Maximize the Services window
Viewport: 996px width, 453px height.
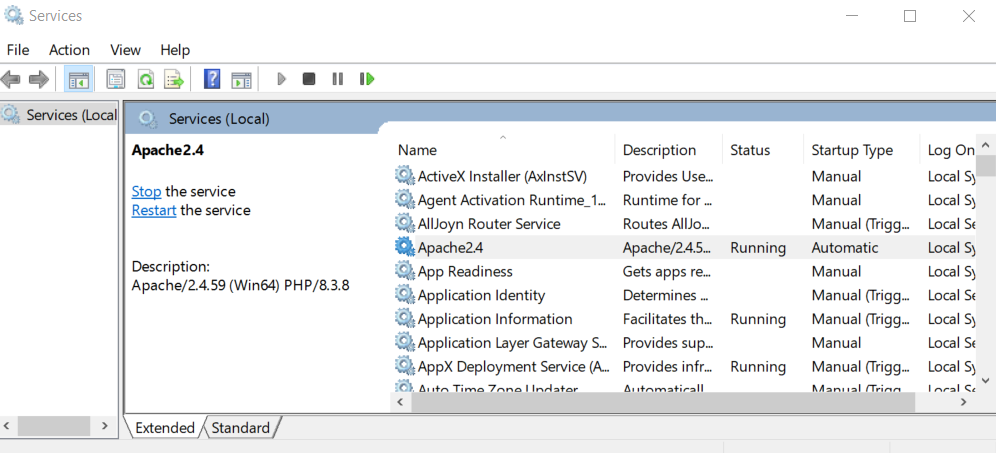(910, 16)
